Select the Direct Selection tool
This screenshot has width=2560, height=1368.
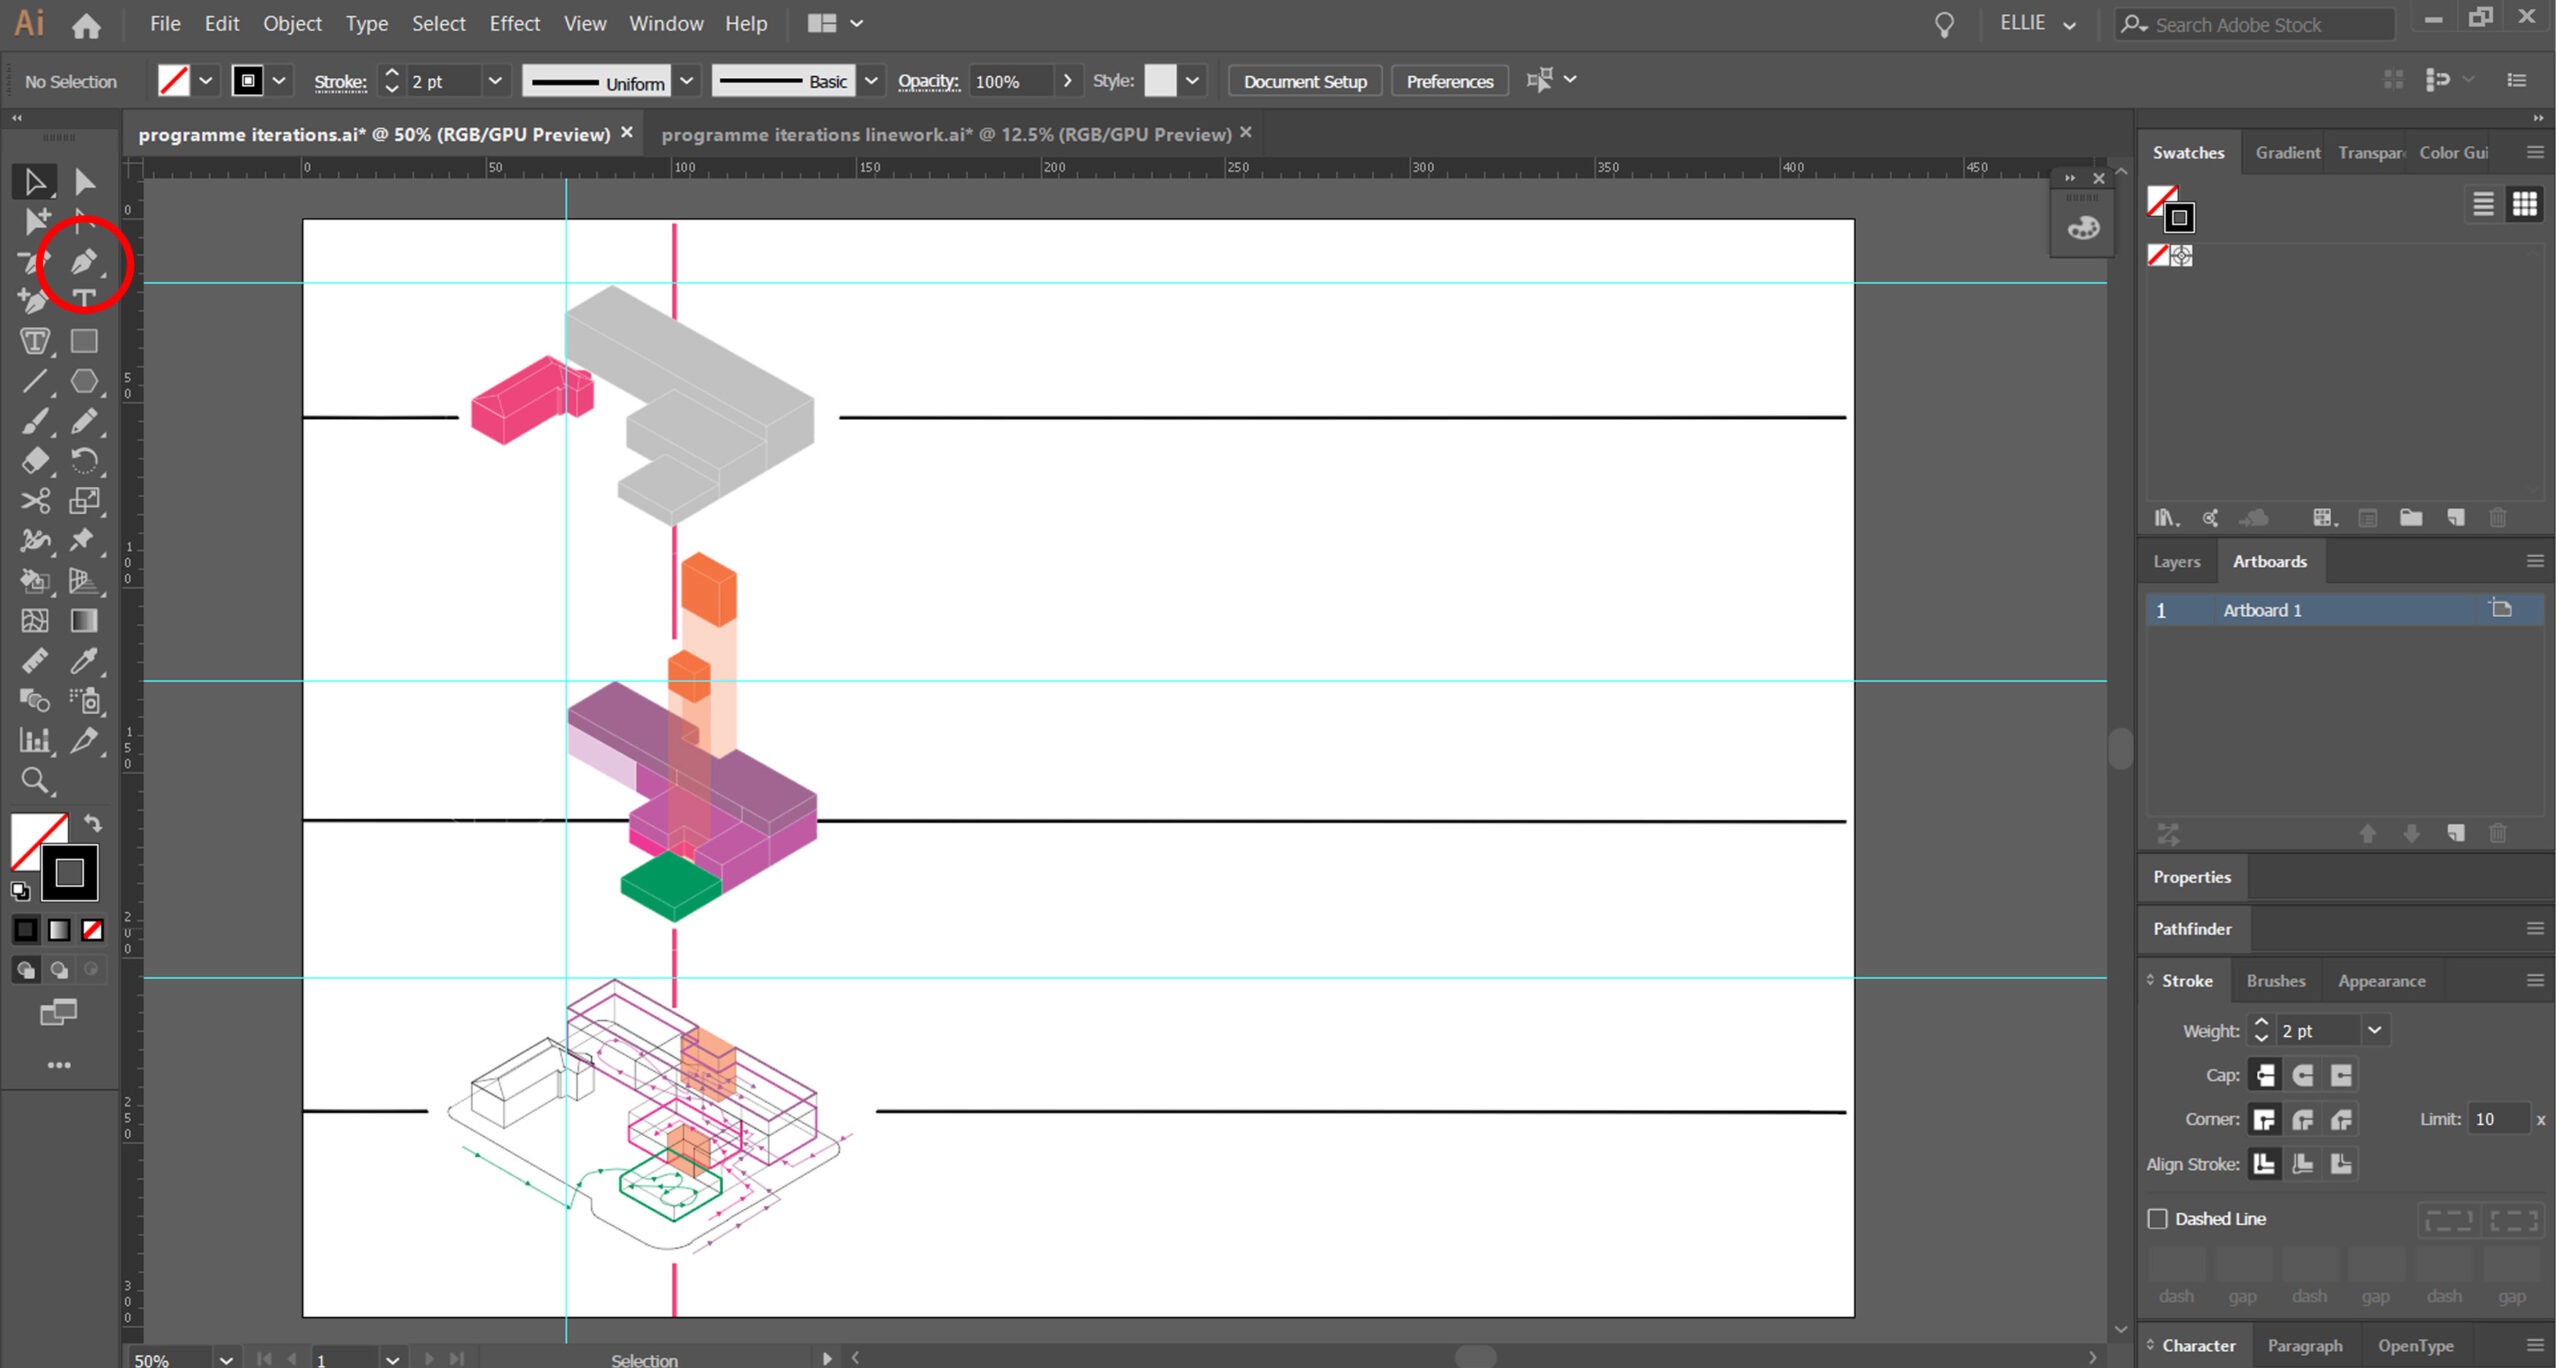[84, 182]
